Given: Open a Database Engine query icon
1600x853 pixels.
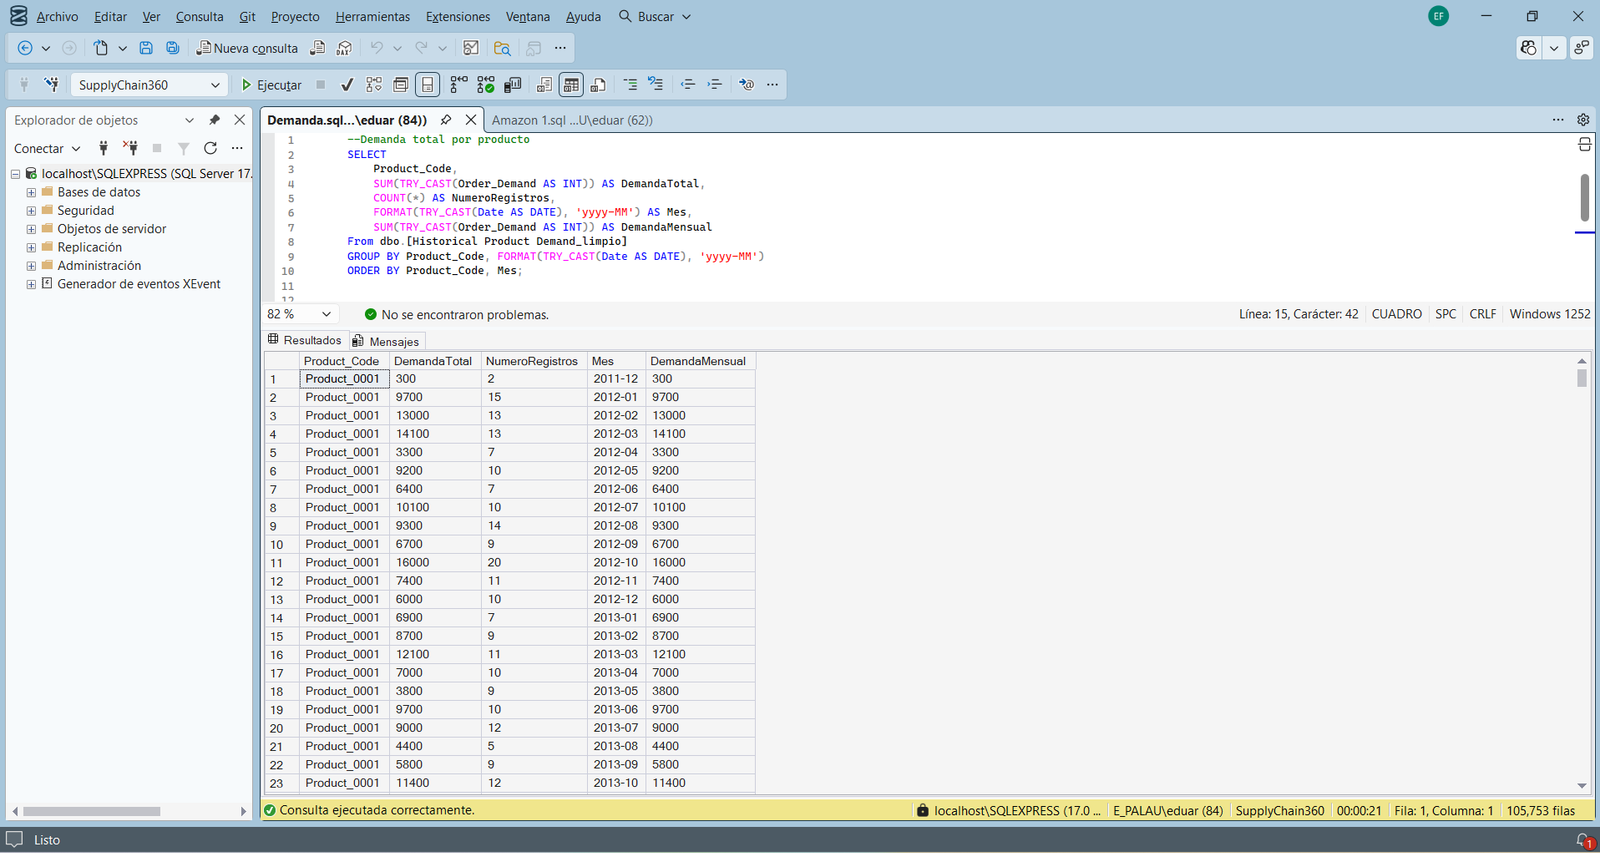Looking at the screenshot, I should [317, 48].
